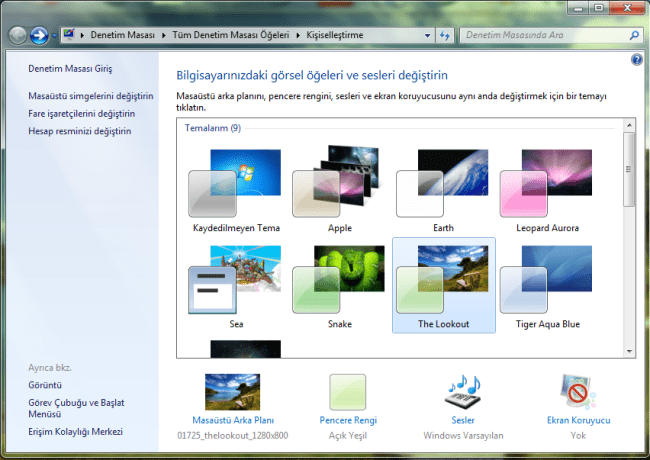The image size is (650, 460).
Task: Expand arrow after Denetim Masası breadcrumb
Action: point(164,36)
